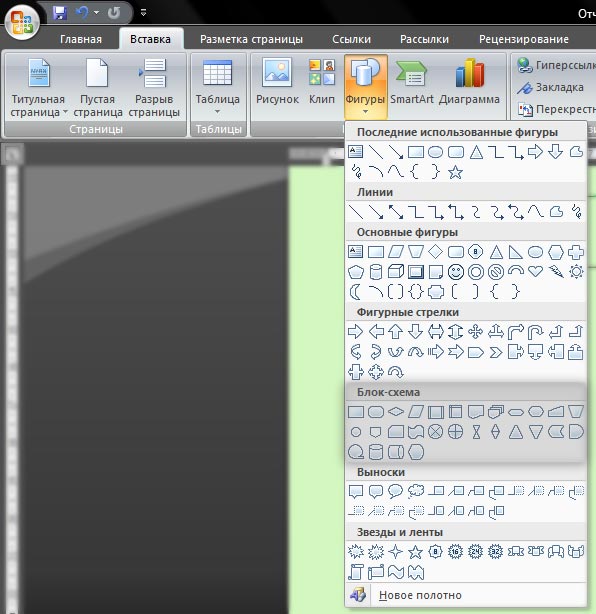Open the Quick Access Toolbar customize arrow
596x614 pixels.
(x=143, y=13)
